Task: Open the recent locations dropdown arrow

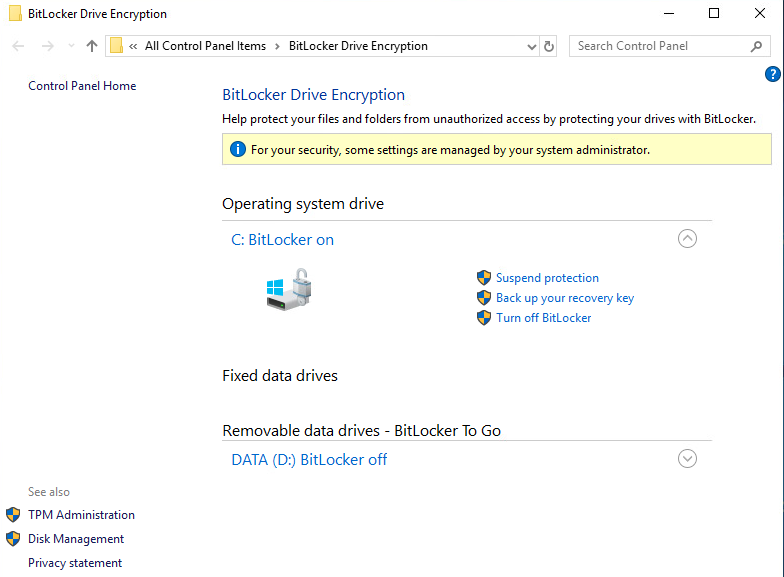Action: click(71, 46)
